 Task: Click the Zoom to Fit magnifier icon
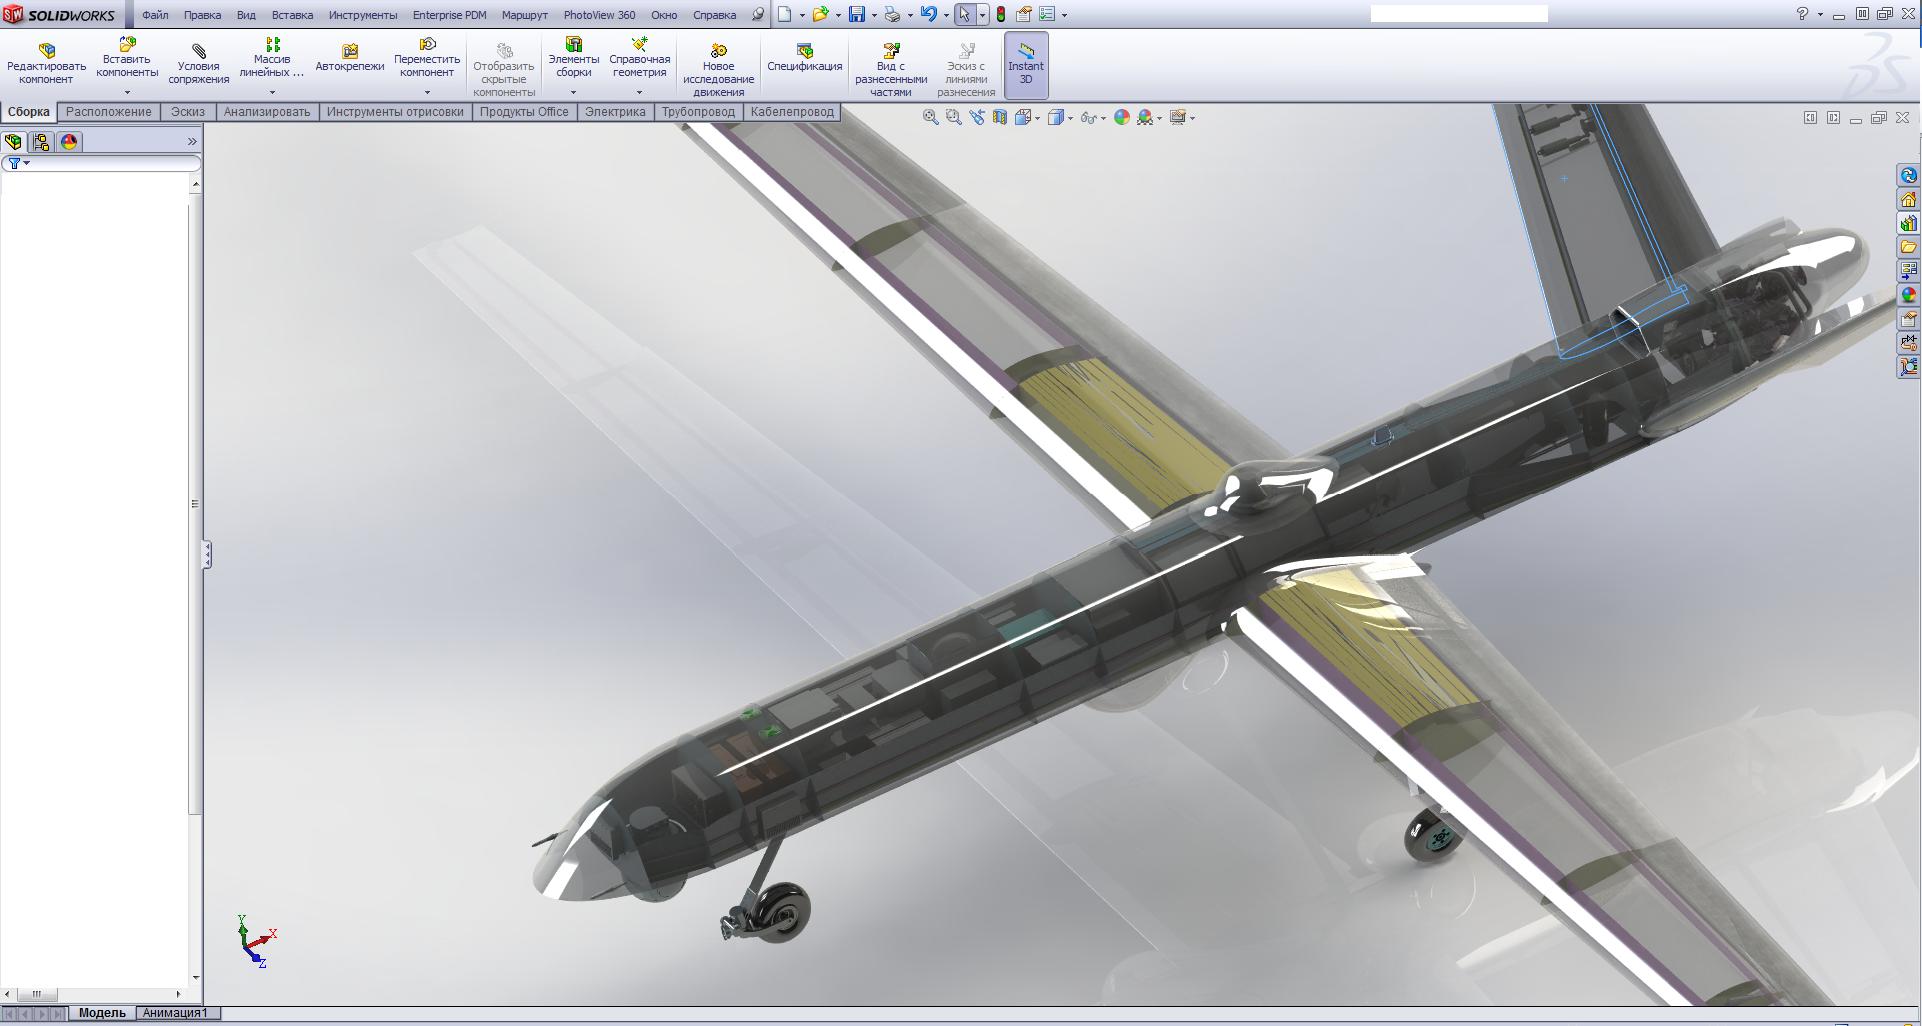pos(930,117)
